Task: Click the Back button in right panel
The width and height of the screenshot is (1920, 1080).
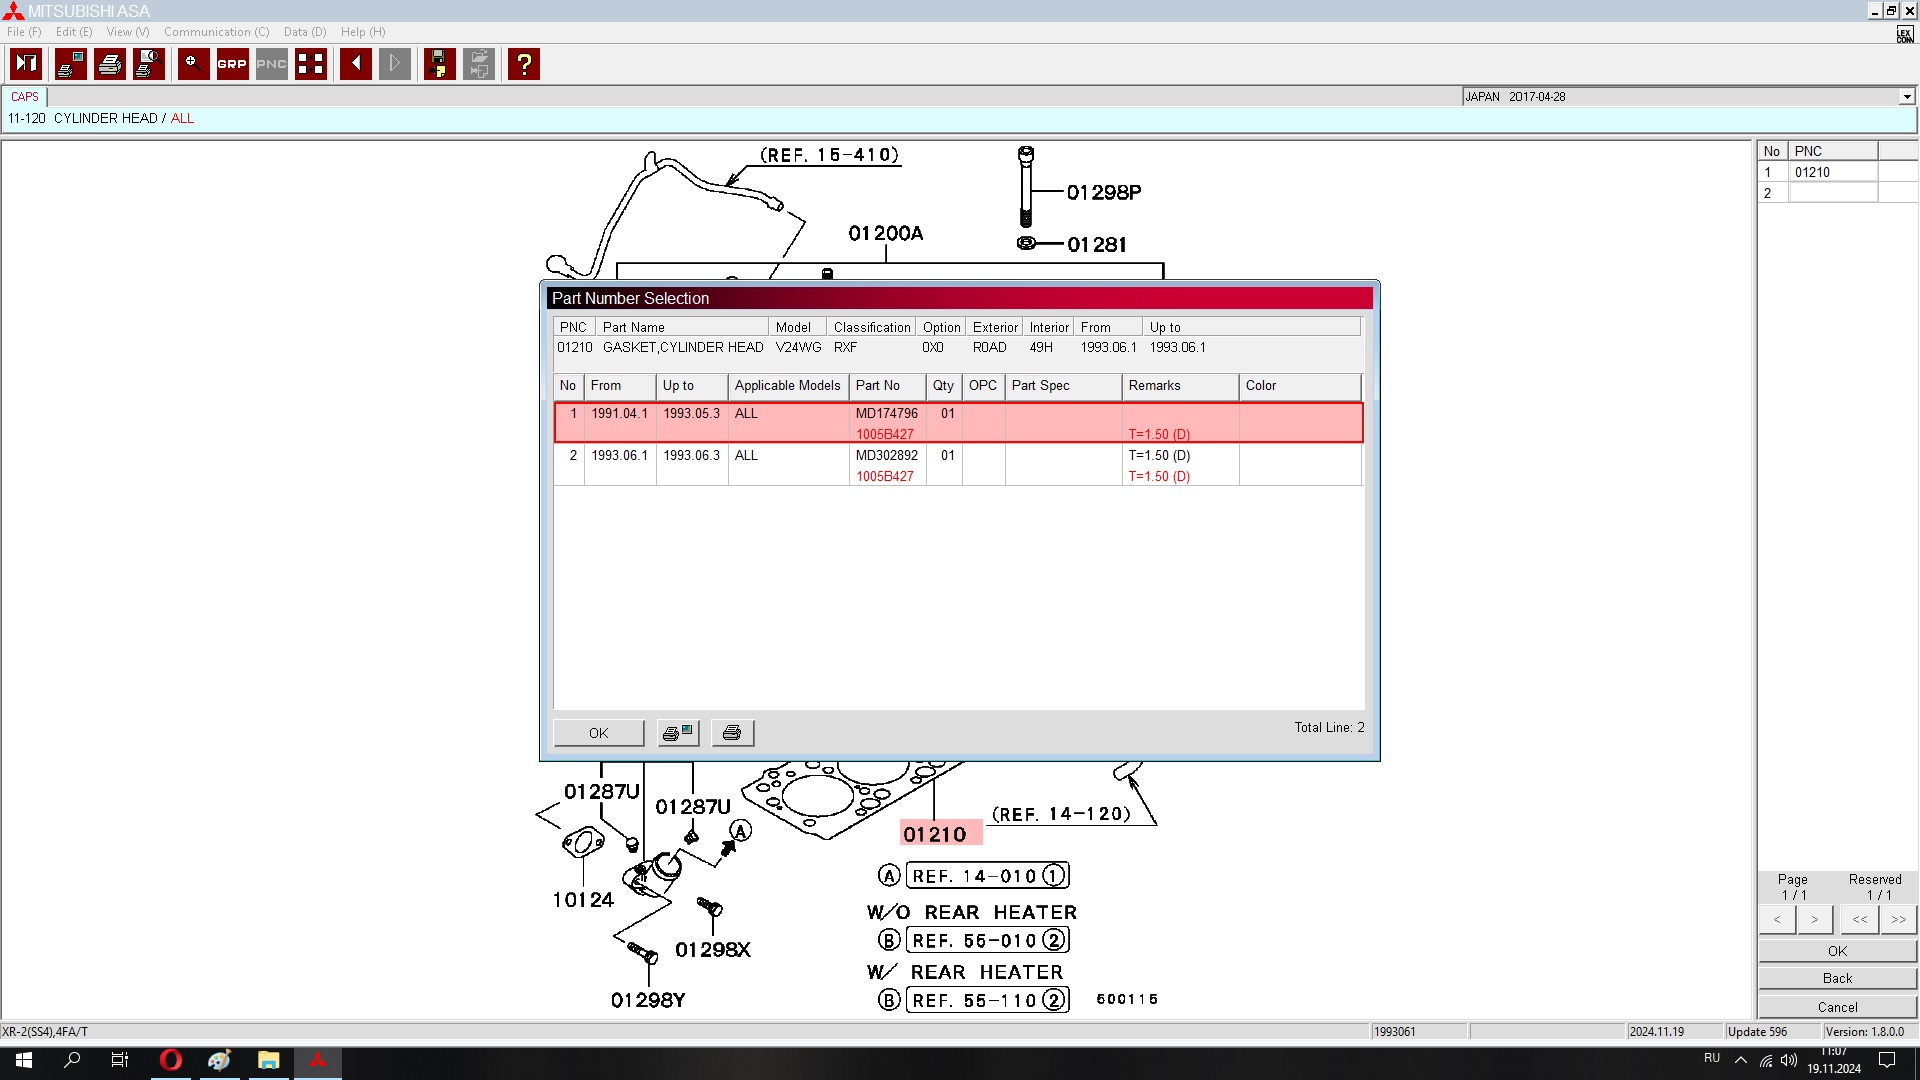Action: [x=1837, y=978]
